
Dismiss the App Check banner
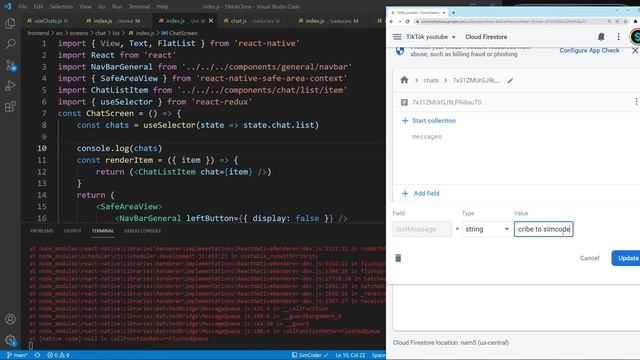635,51
